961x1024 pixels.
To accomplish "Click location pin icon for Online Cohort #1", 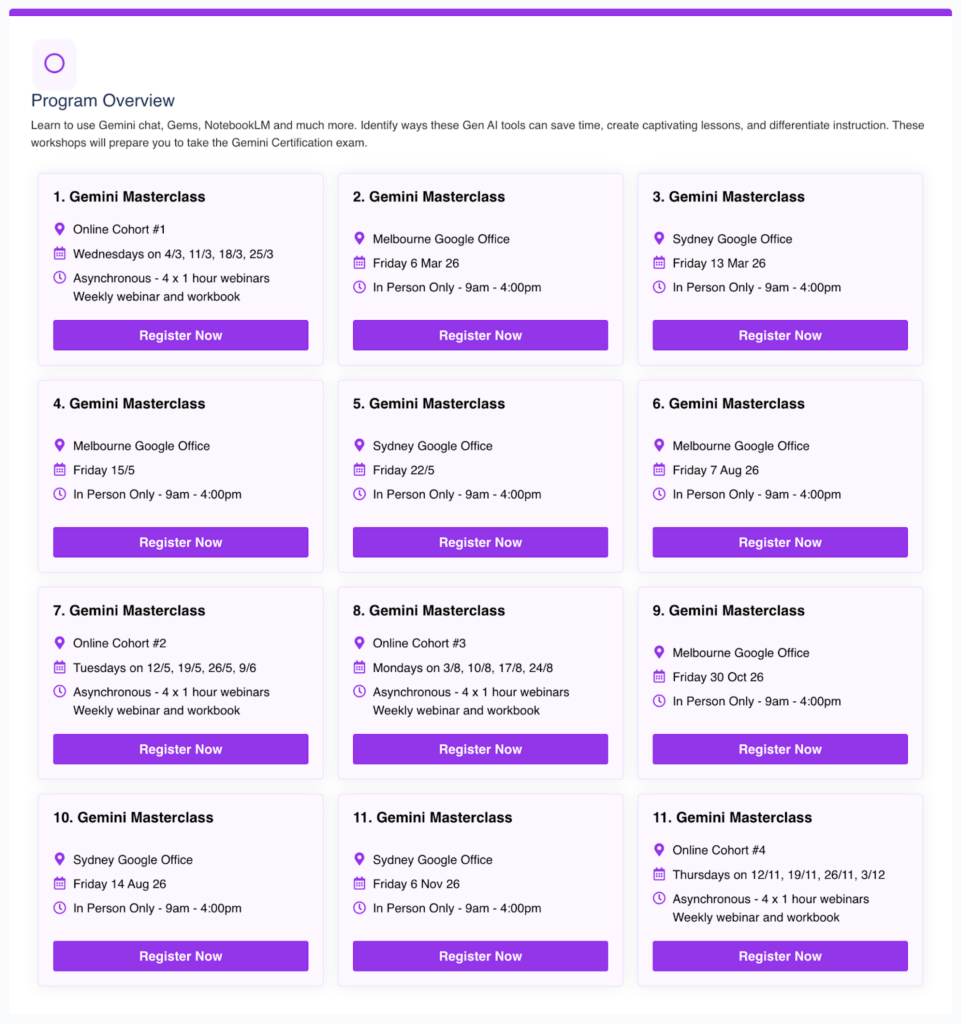I will 59,229.
